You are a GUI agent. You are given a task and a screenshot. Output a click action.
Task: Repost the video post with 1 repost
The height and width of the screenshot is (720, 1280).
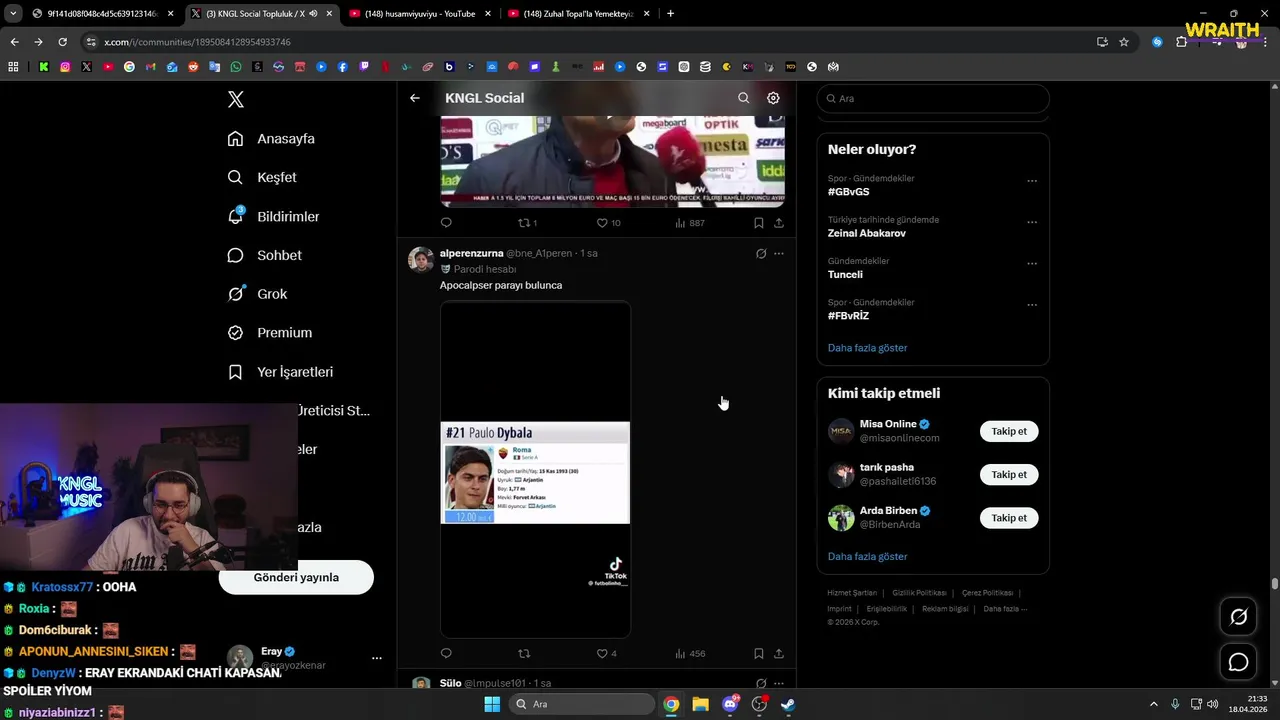(527, 223)
